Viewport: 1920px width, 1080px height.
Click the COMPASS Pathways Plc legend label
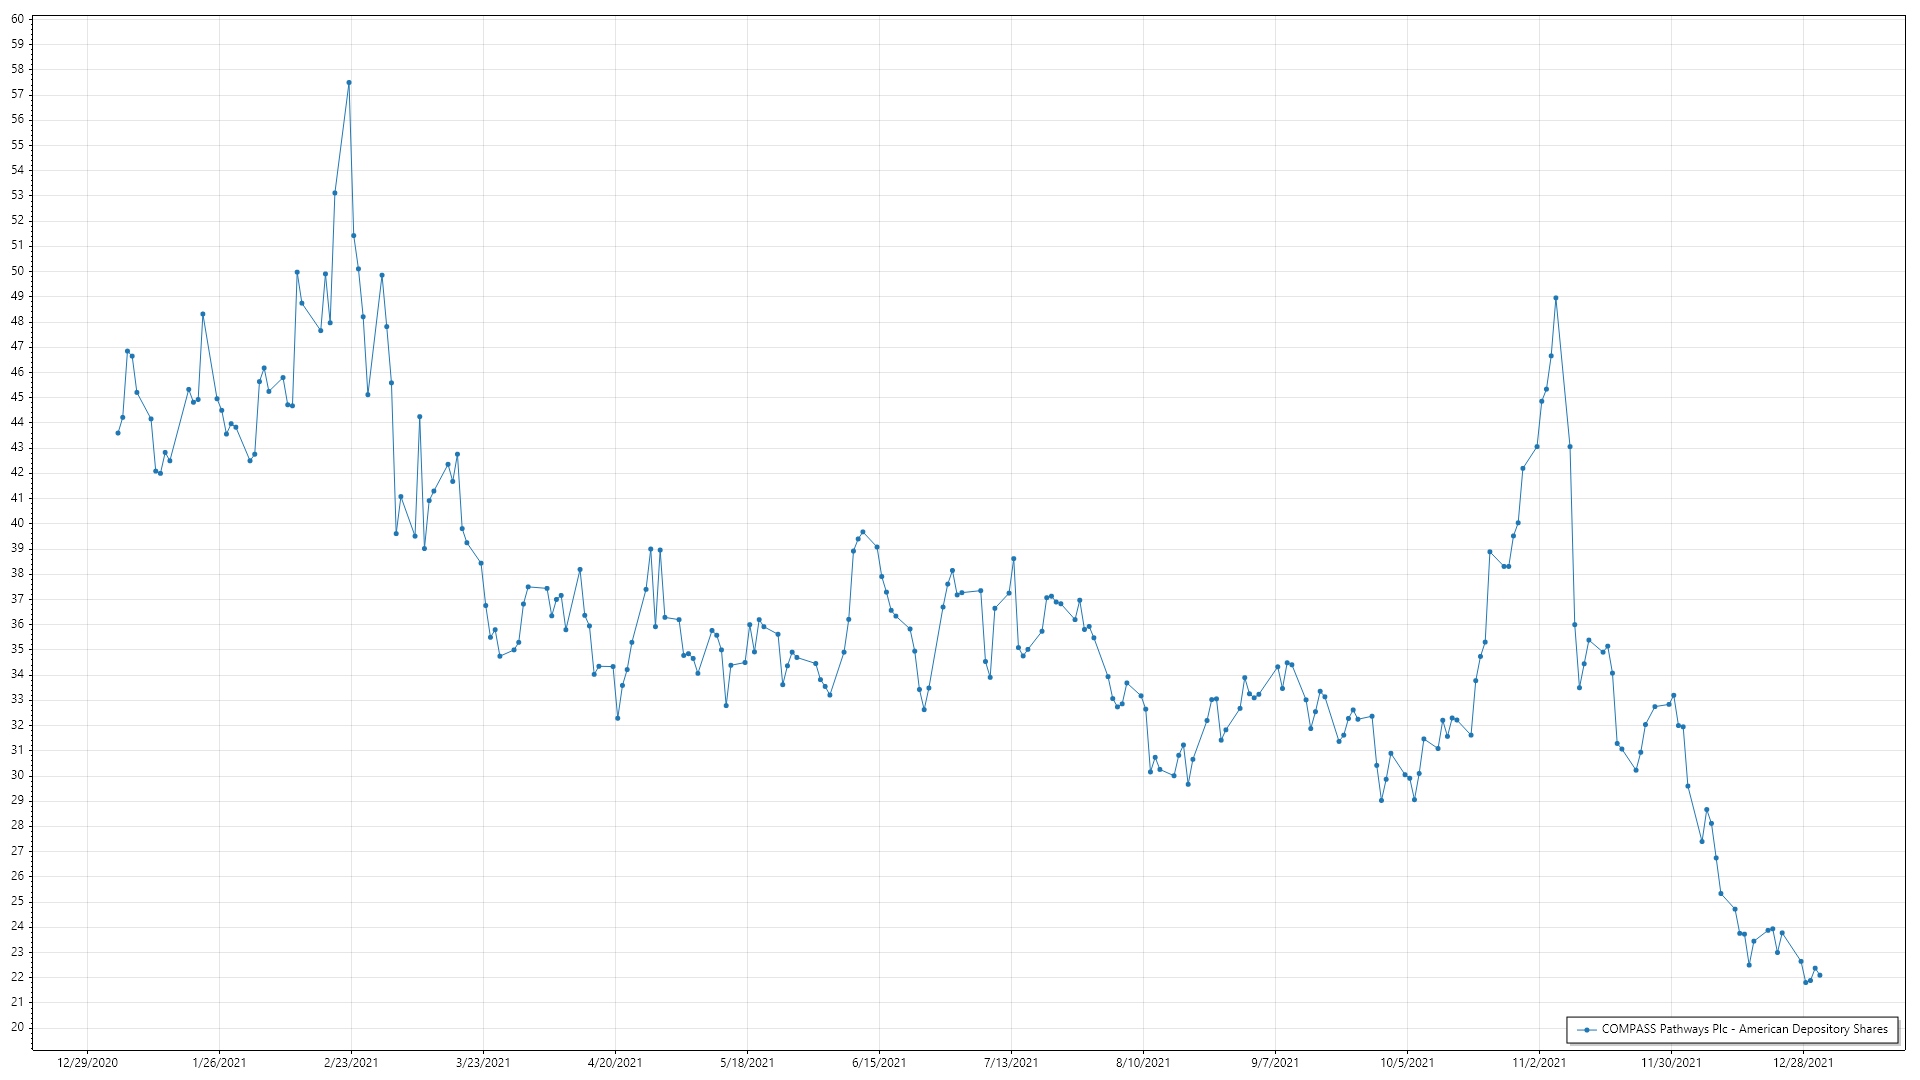[1744, 1029]
